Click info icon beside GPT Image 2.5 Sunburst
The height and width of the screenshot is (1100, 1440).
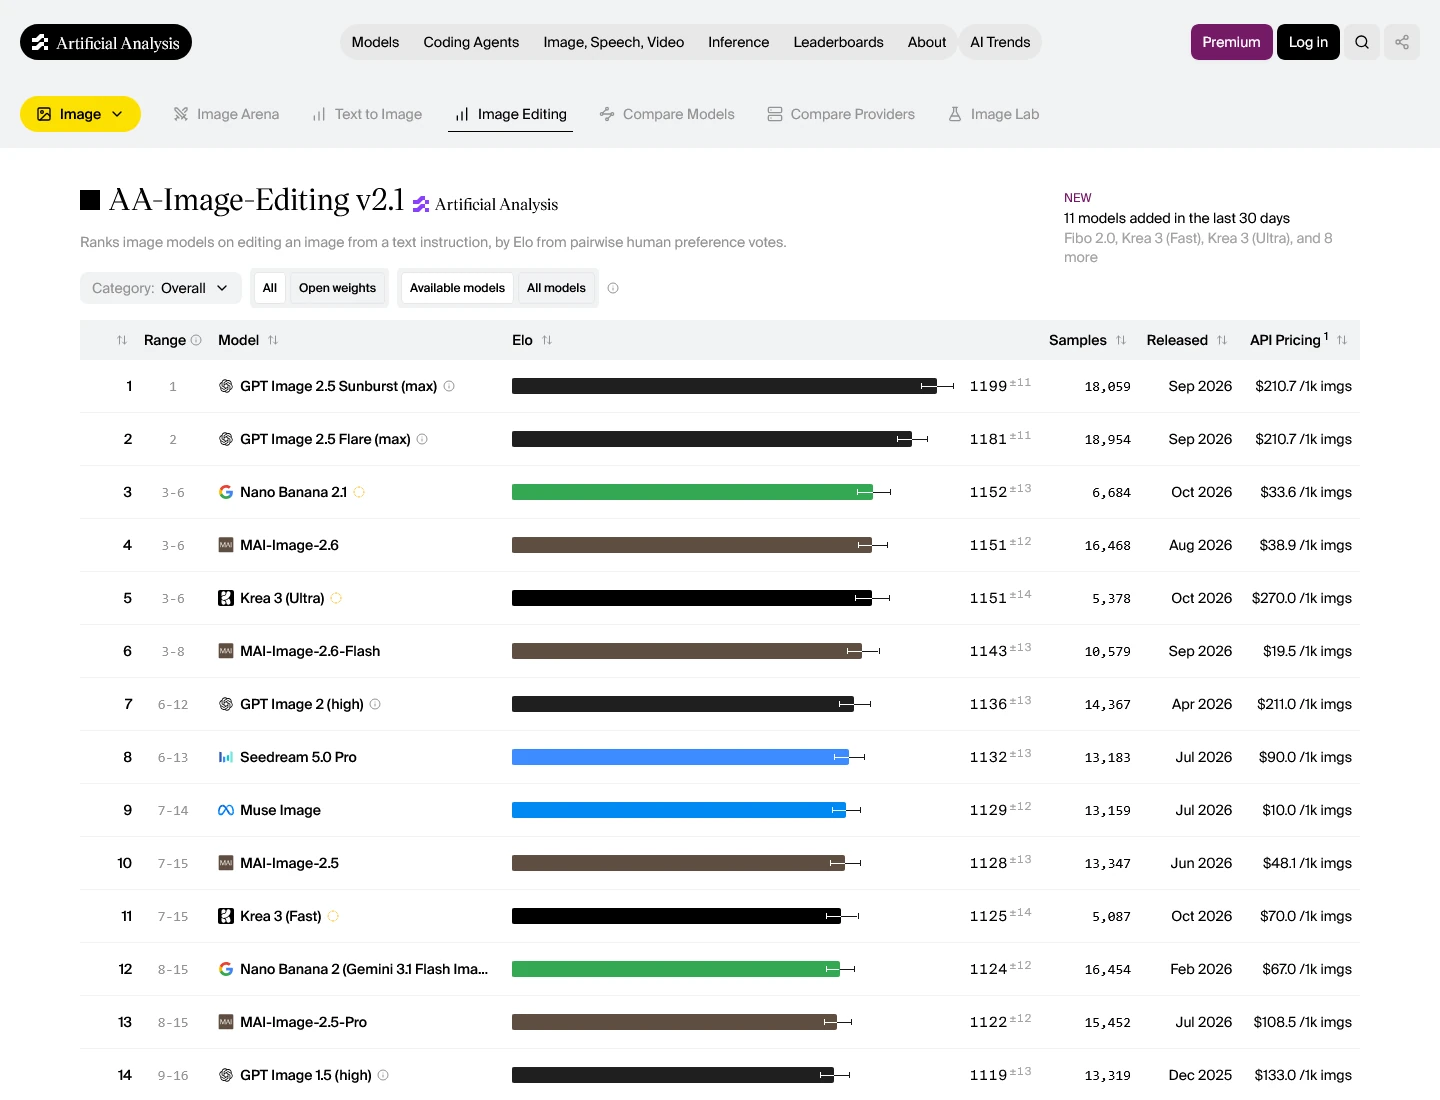coord(449,386)
